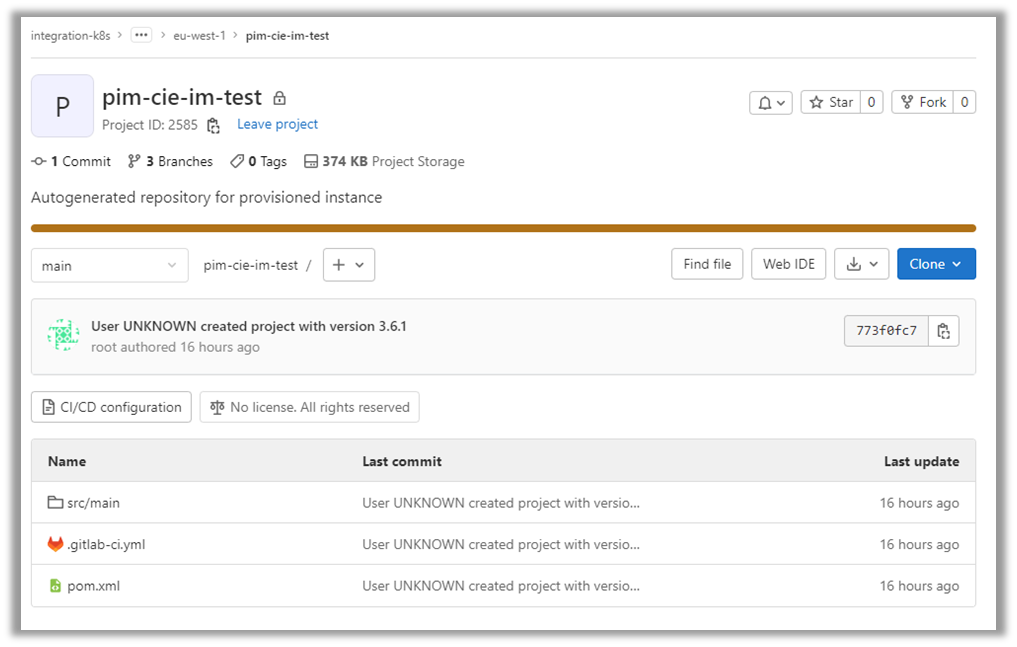Expand the plus add-file dropdown
This screenshot has height=647, width=1017.
(x=348, y=265)
